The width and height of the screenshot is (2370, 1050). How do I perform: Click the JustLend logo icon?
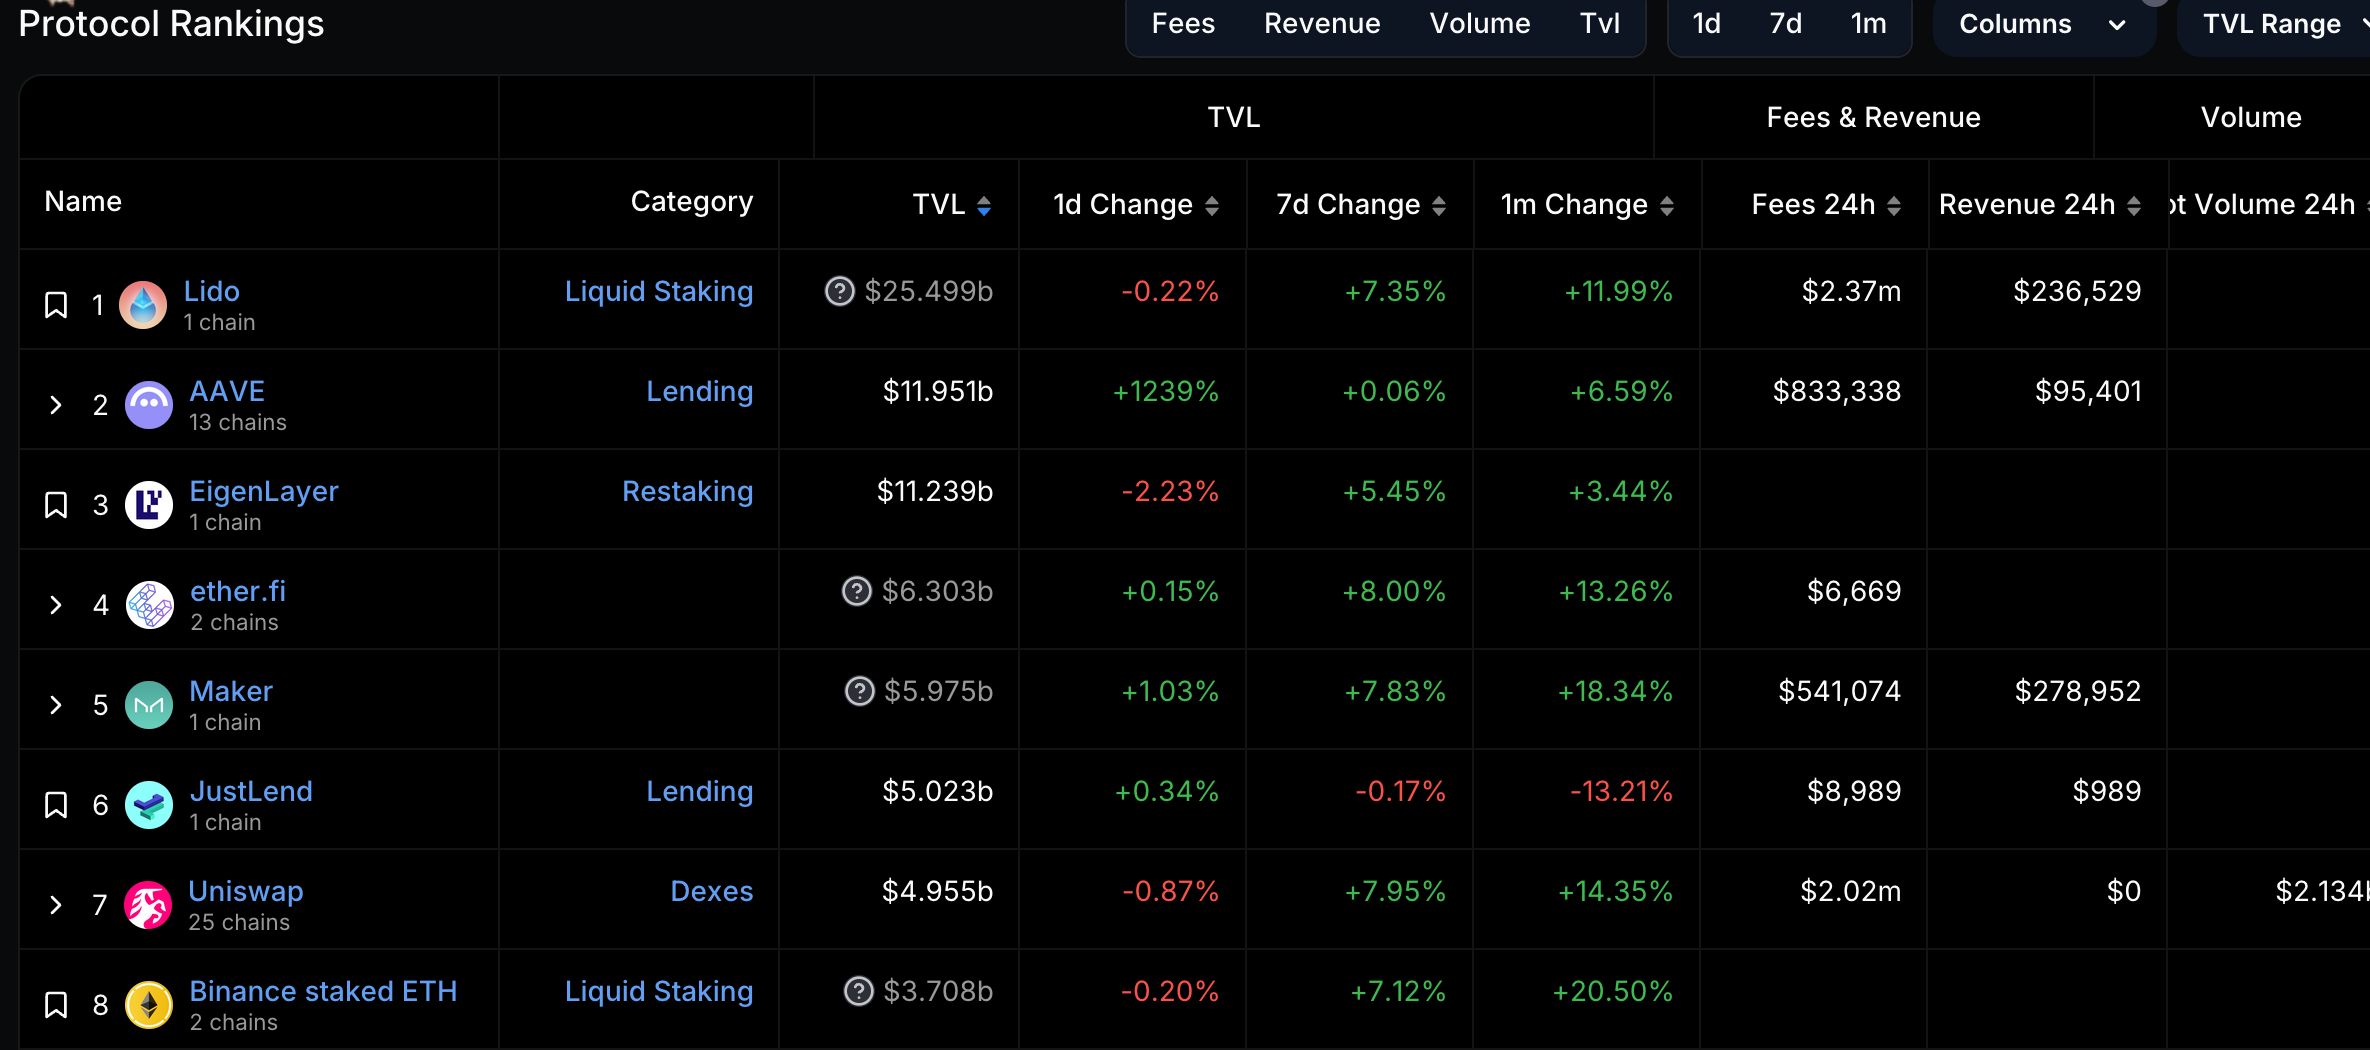tap(149, 805)
